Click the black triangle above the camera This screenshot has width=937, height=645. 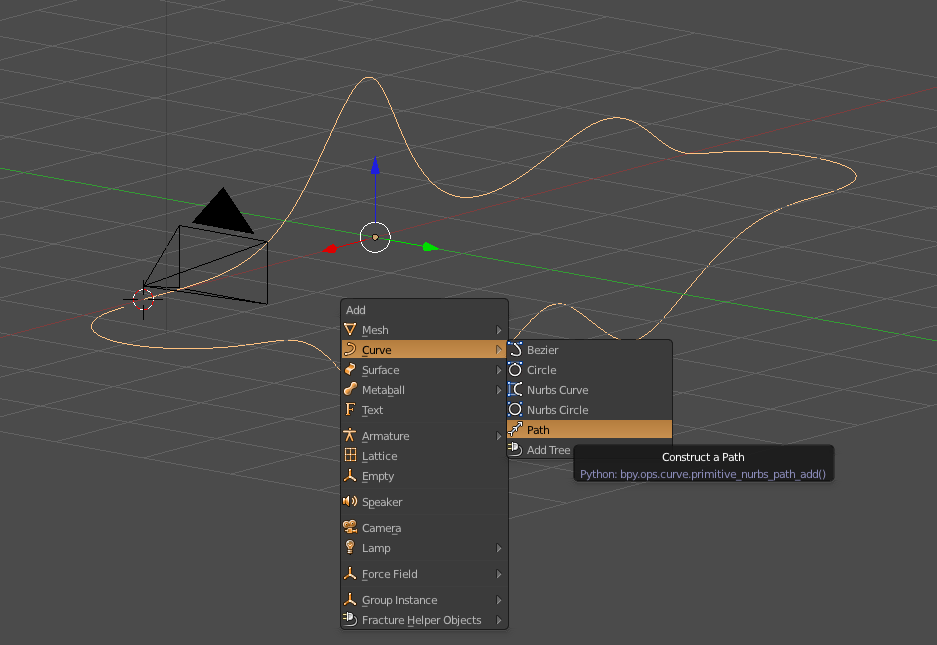[223, 210]
